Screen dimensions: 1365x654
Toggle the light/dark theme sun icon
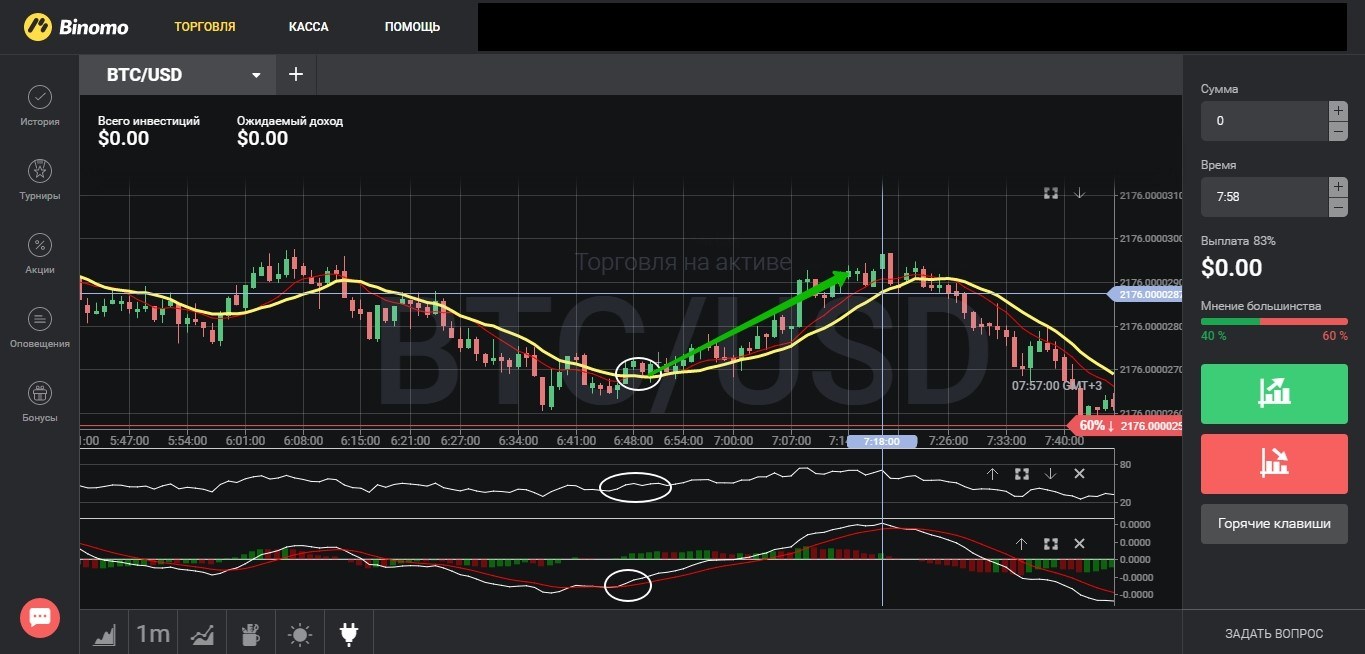click(300, 634)
